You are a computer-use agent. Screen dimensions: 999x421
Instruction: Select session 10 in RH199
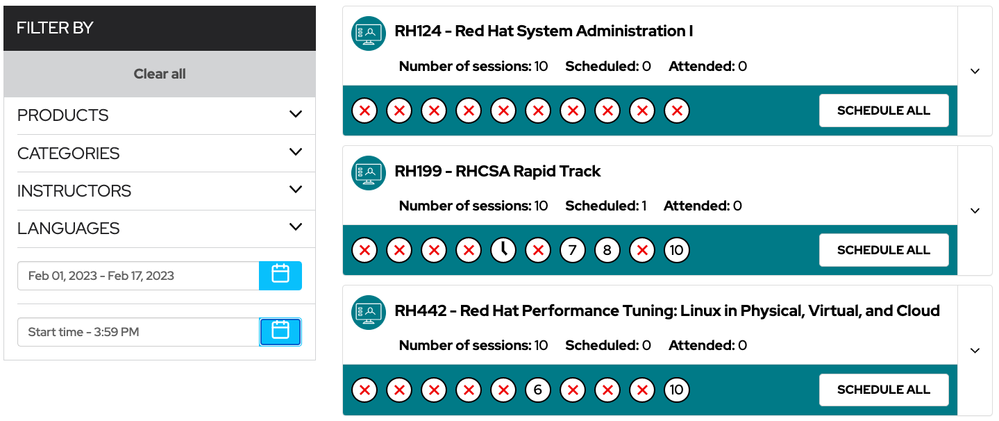point(677,250)
